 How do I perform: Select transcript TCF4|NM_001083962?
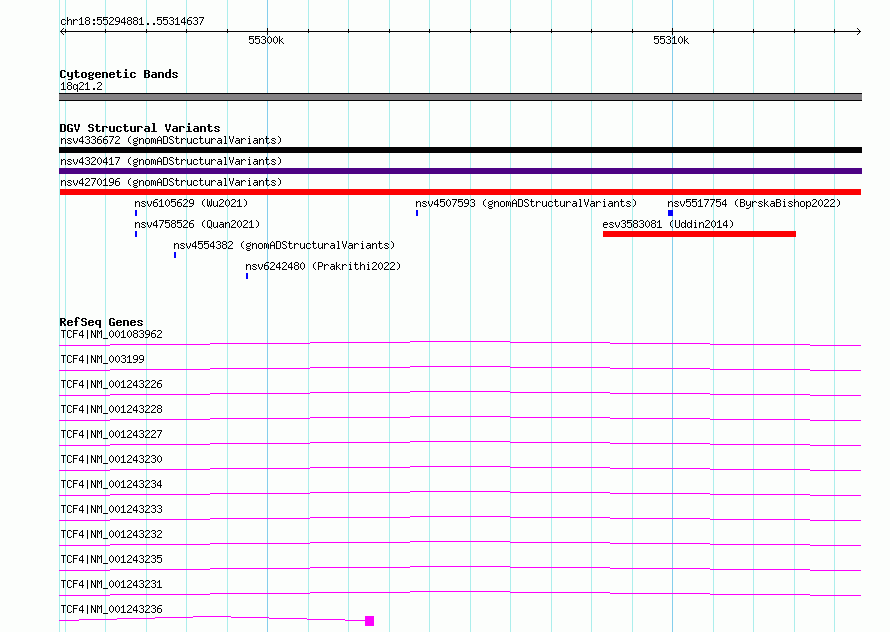(111, 334)
